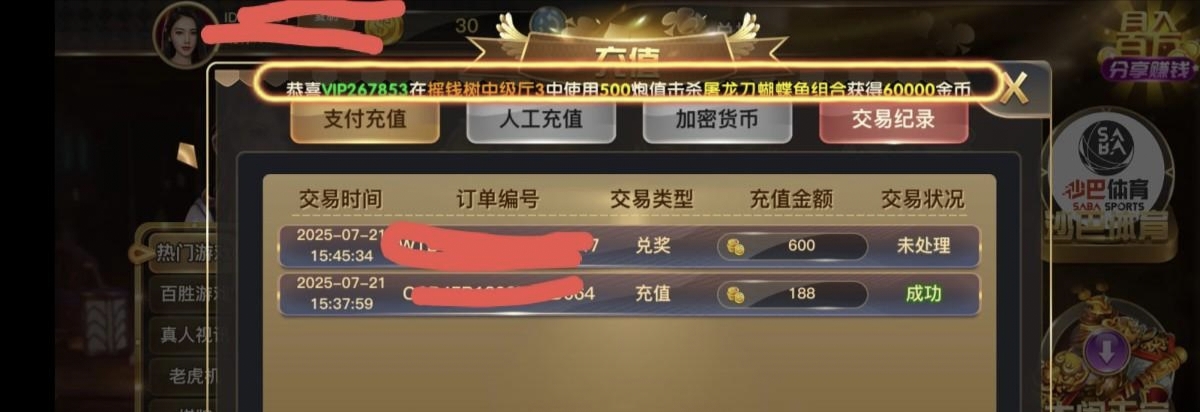Click the 未处理 status of 兑奖 record
Viewport: 1200px width, 412px height.
(923, 245)
